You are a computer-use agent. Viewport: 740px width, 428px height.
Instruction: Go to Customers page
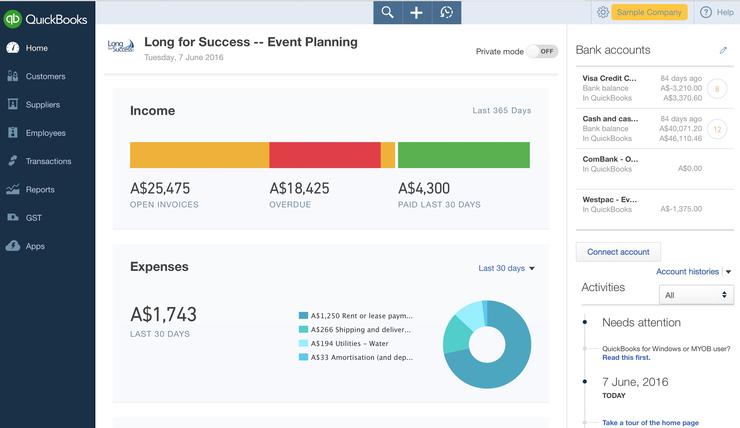click(x=46, y=76)
